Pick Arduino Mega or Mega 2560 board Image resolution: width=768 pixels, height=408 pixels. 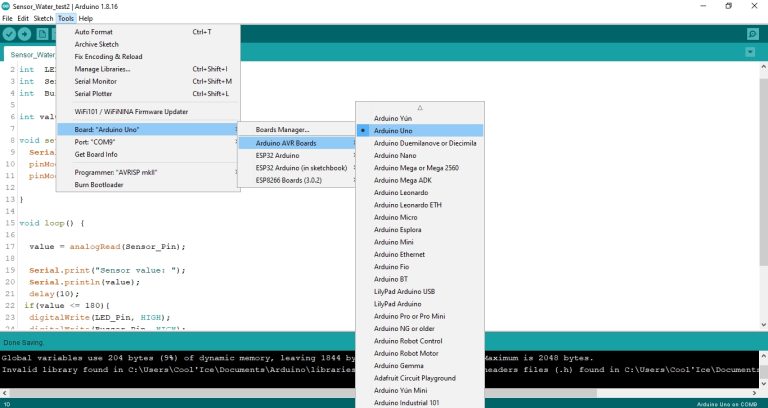point(416,169)
